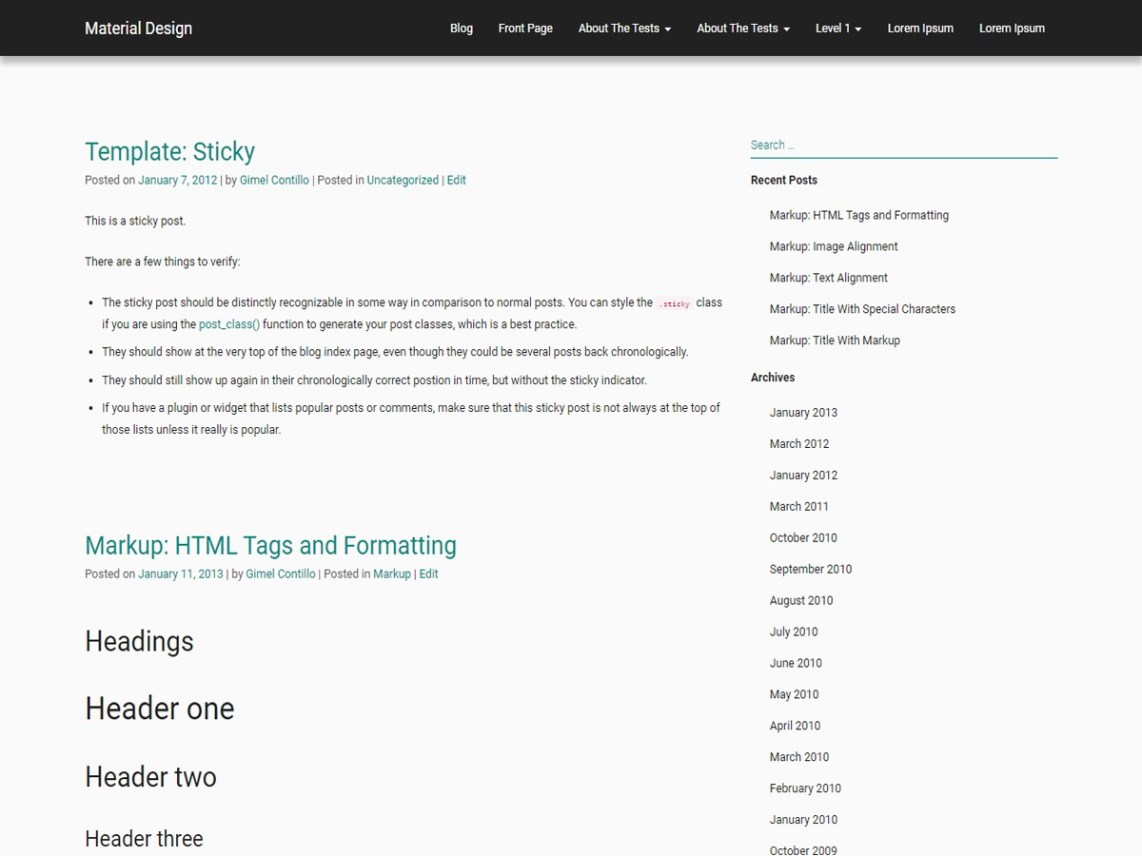Edit the Template: Sticky post
Image resolution: width=1142 pixels, height=856 pixels.
point(456,180)
